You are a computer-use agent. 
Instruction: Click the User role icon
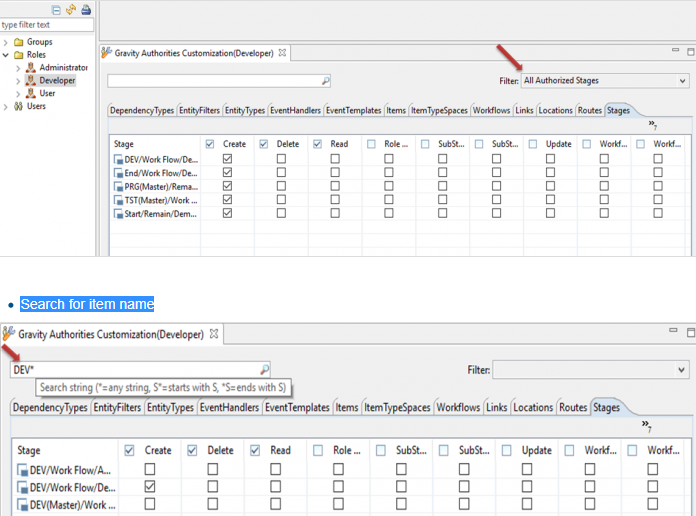point(31,93)
